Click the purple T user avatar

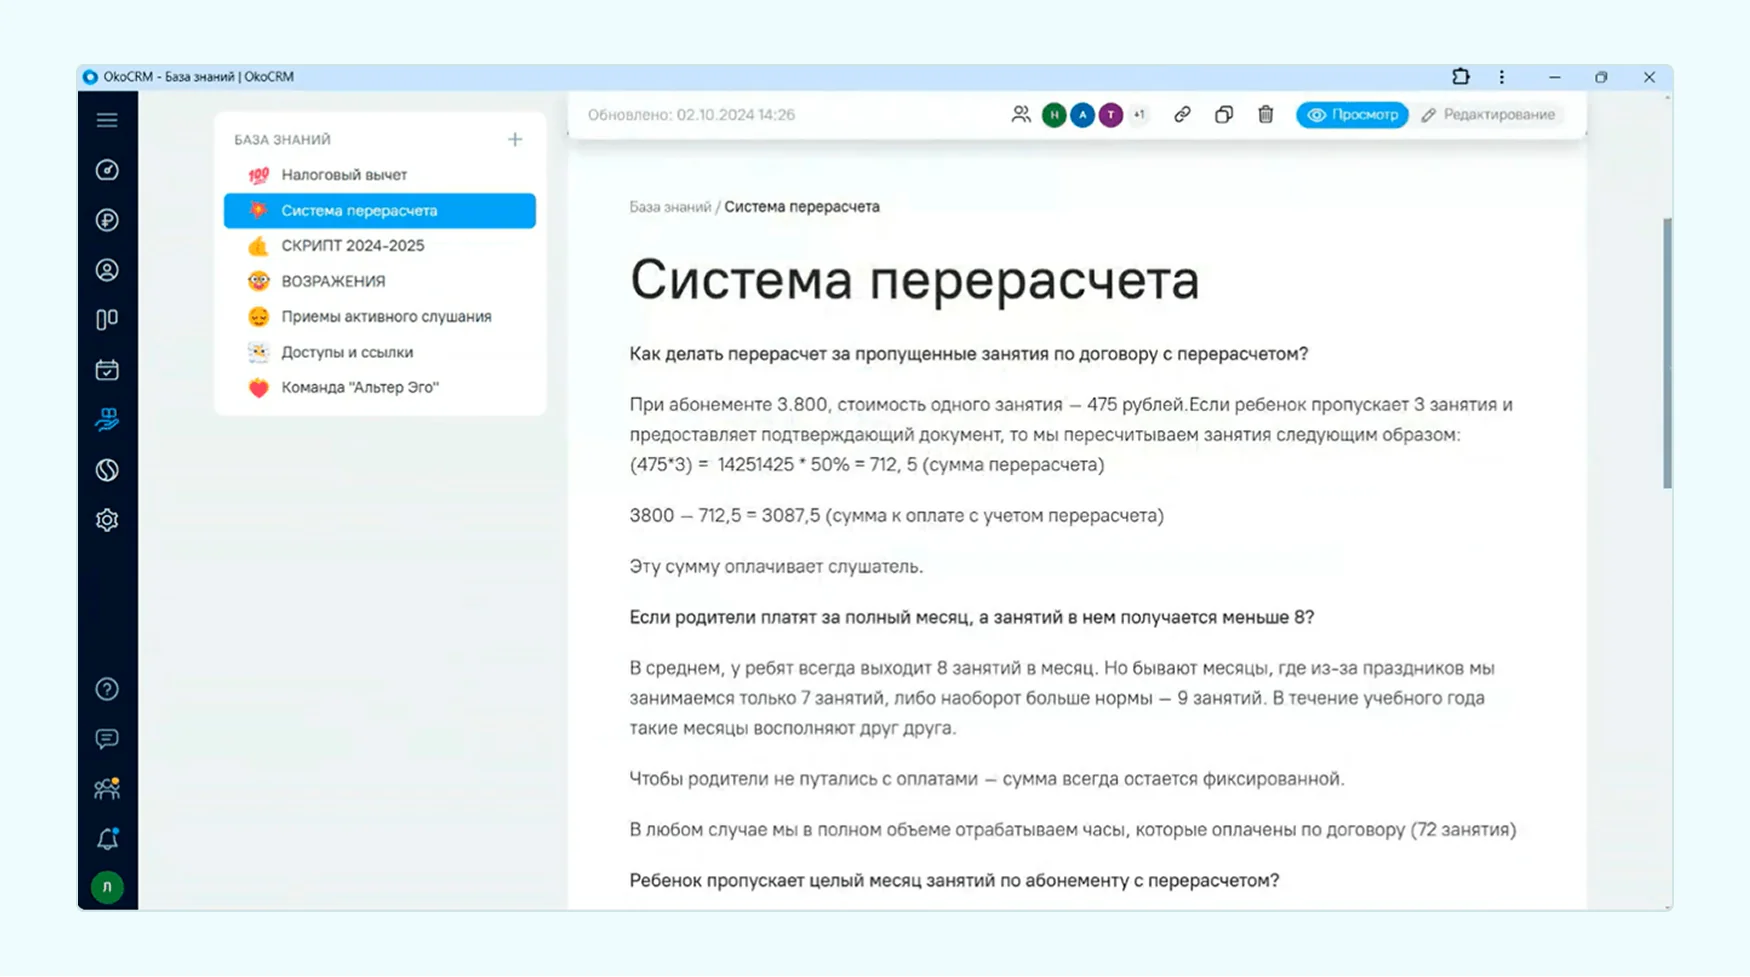coord(1110,115)
